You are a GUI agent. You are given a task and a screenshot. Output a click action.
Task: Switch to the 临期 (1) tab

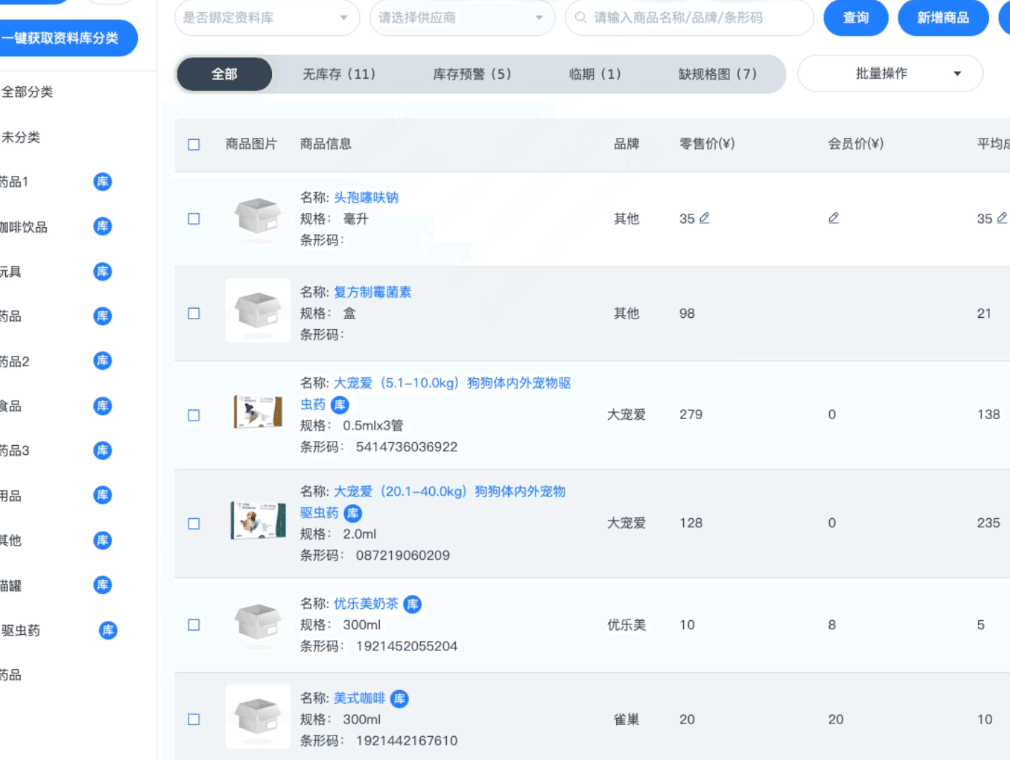point(595,74)
